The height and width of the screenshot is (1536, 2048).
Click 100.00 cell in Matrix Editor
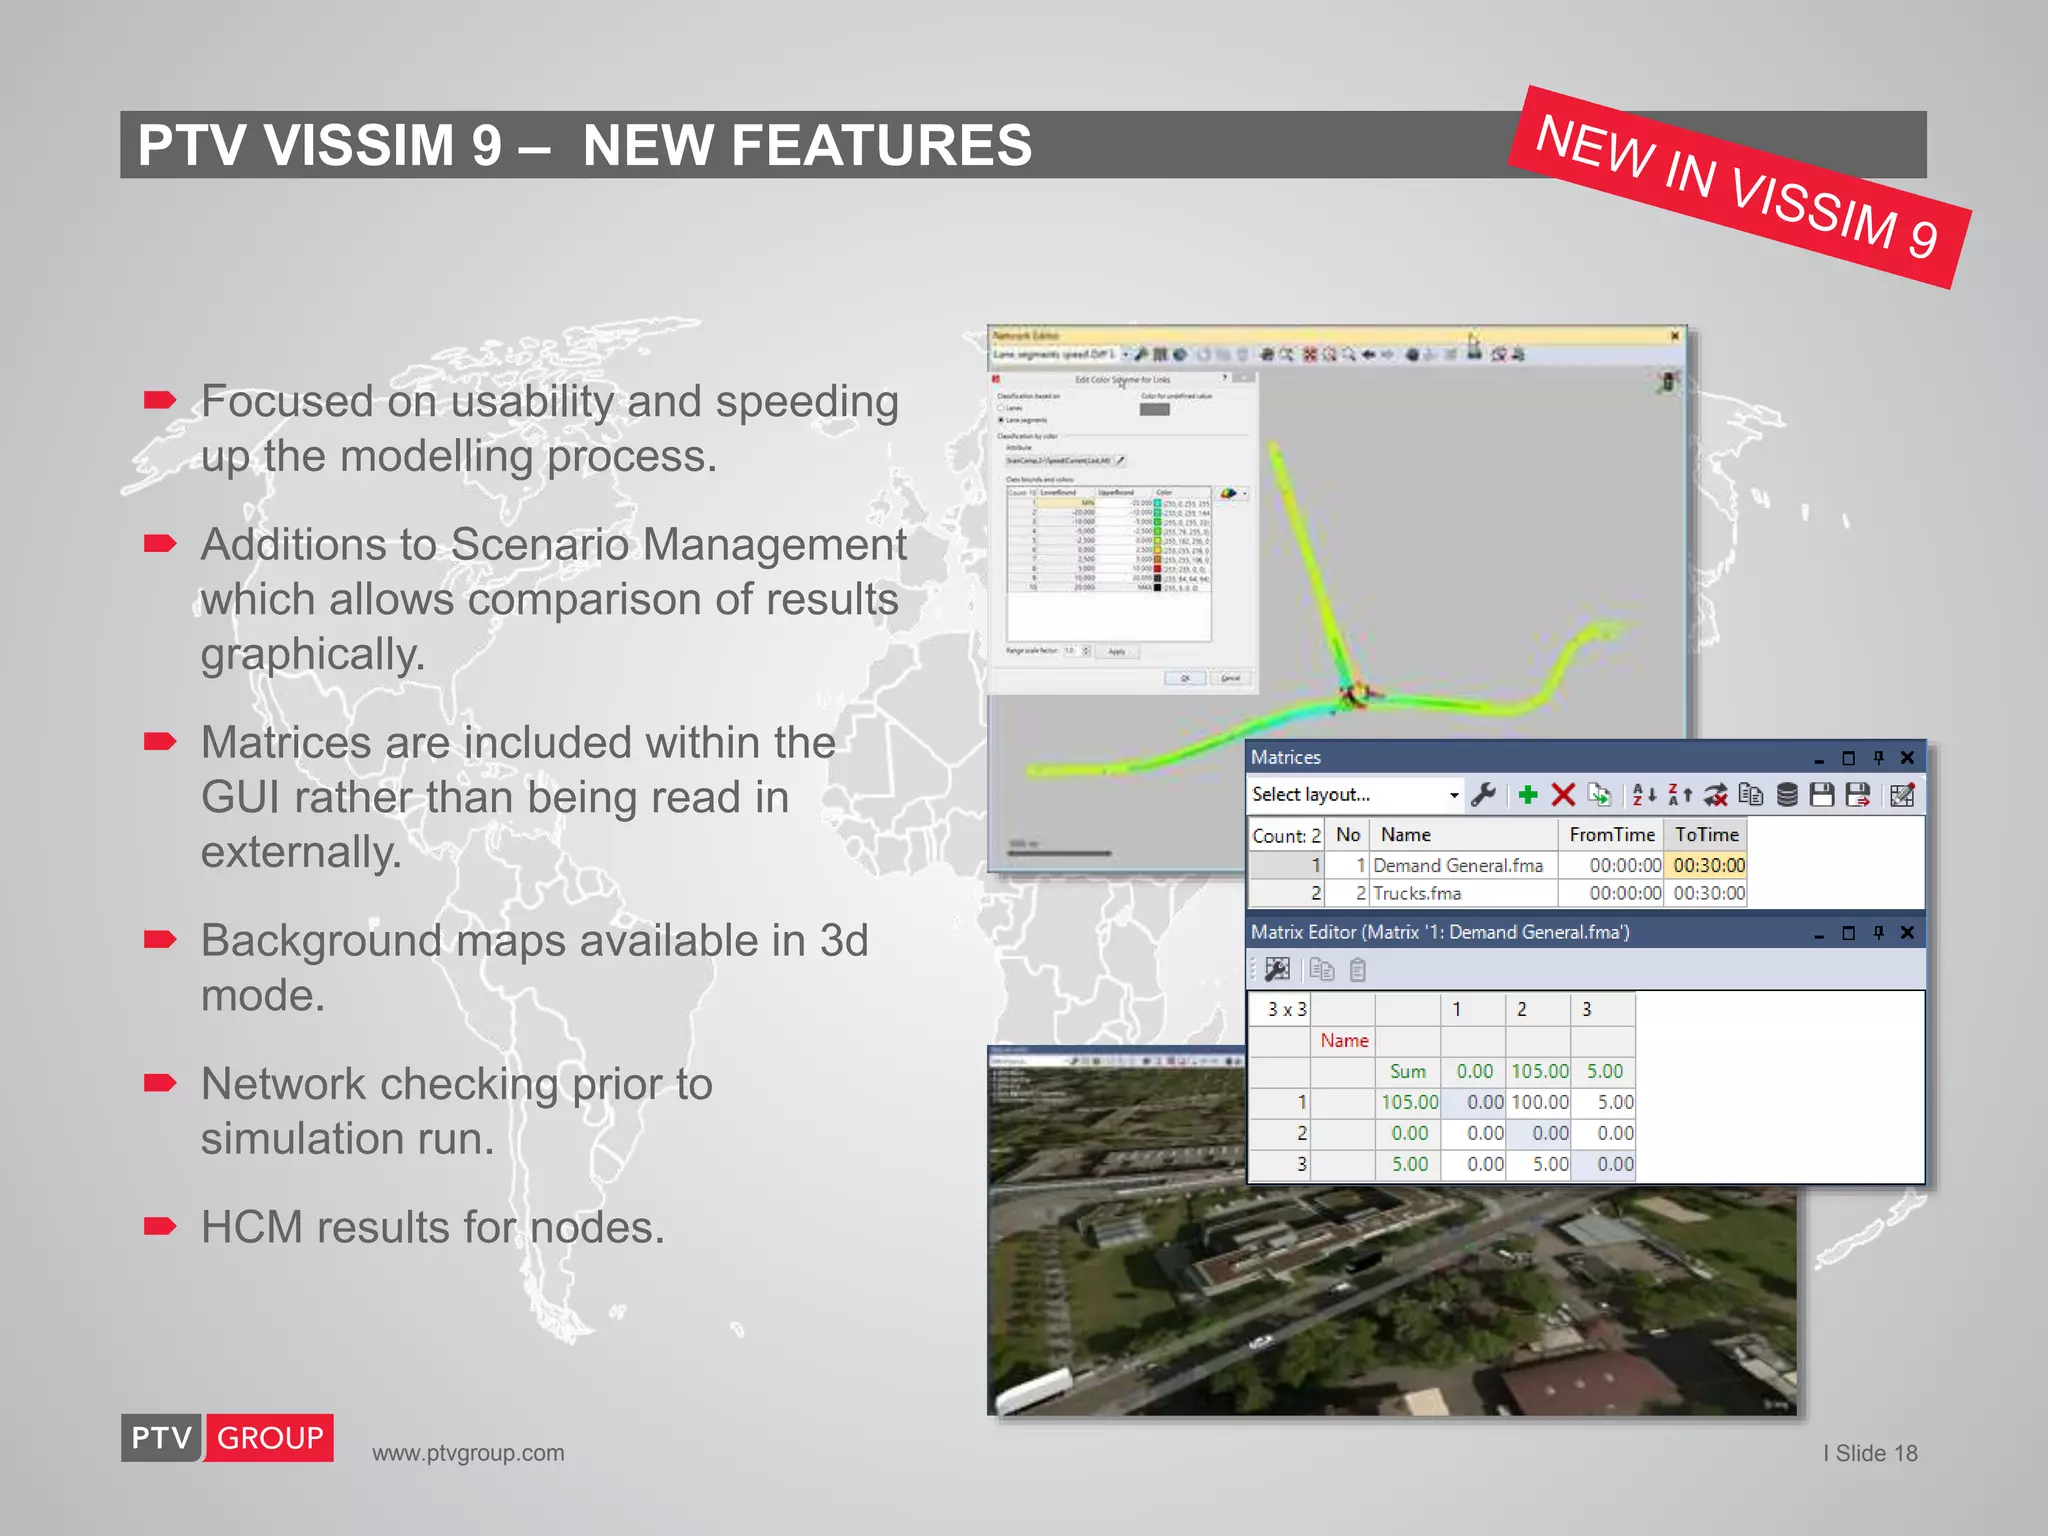tap(1539, 1102)
